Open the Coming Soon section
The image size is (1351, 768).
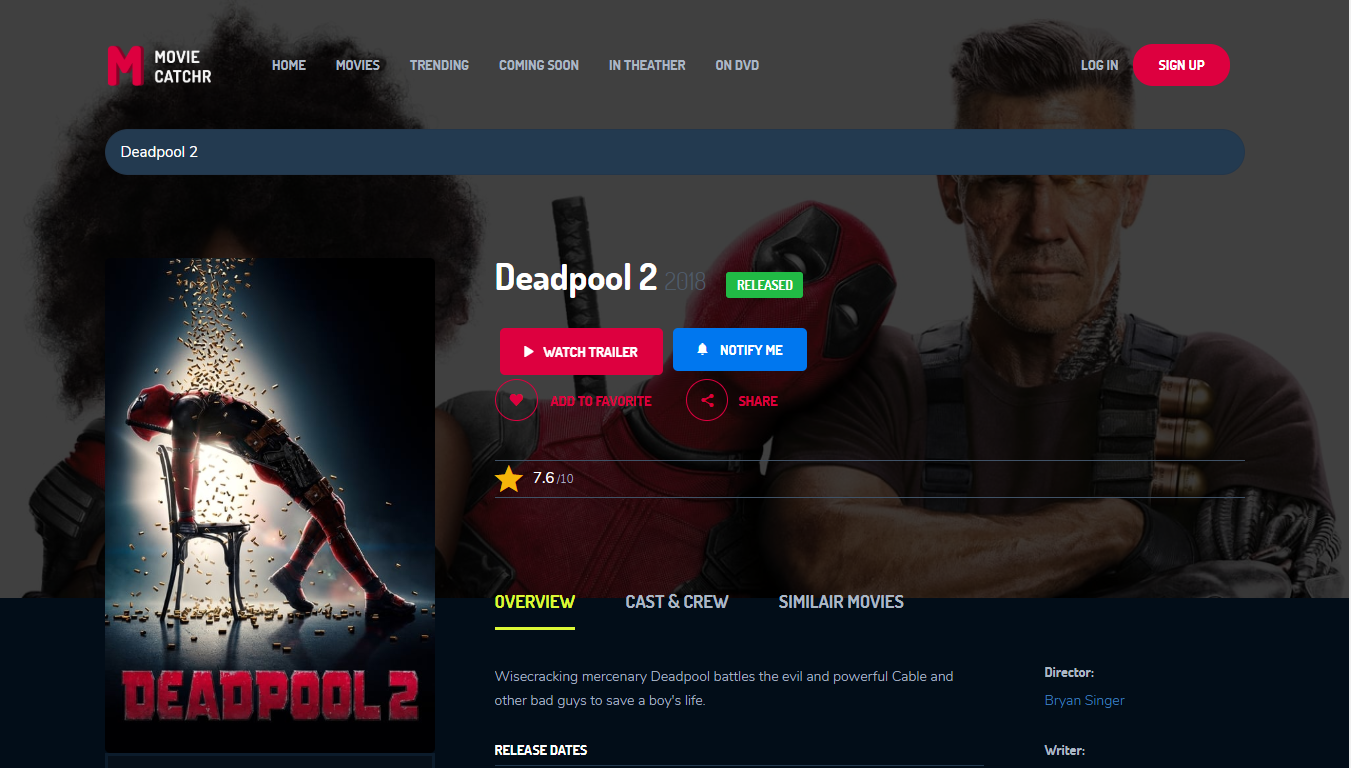click(539, 65)
